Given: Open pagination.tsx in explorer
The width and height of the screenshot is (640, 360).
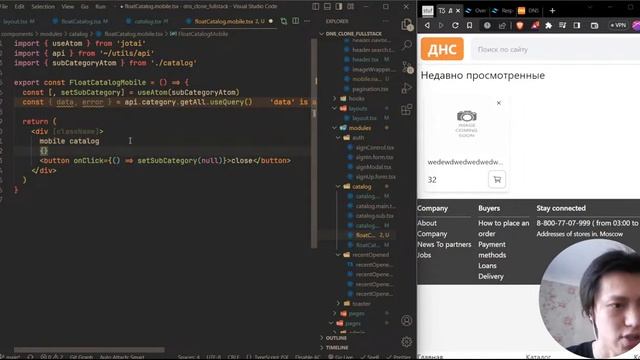Looking at the screenshot, I should click(370, 89).
